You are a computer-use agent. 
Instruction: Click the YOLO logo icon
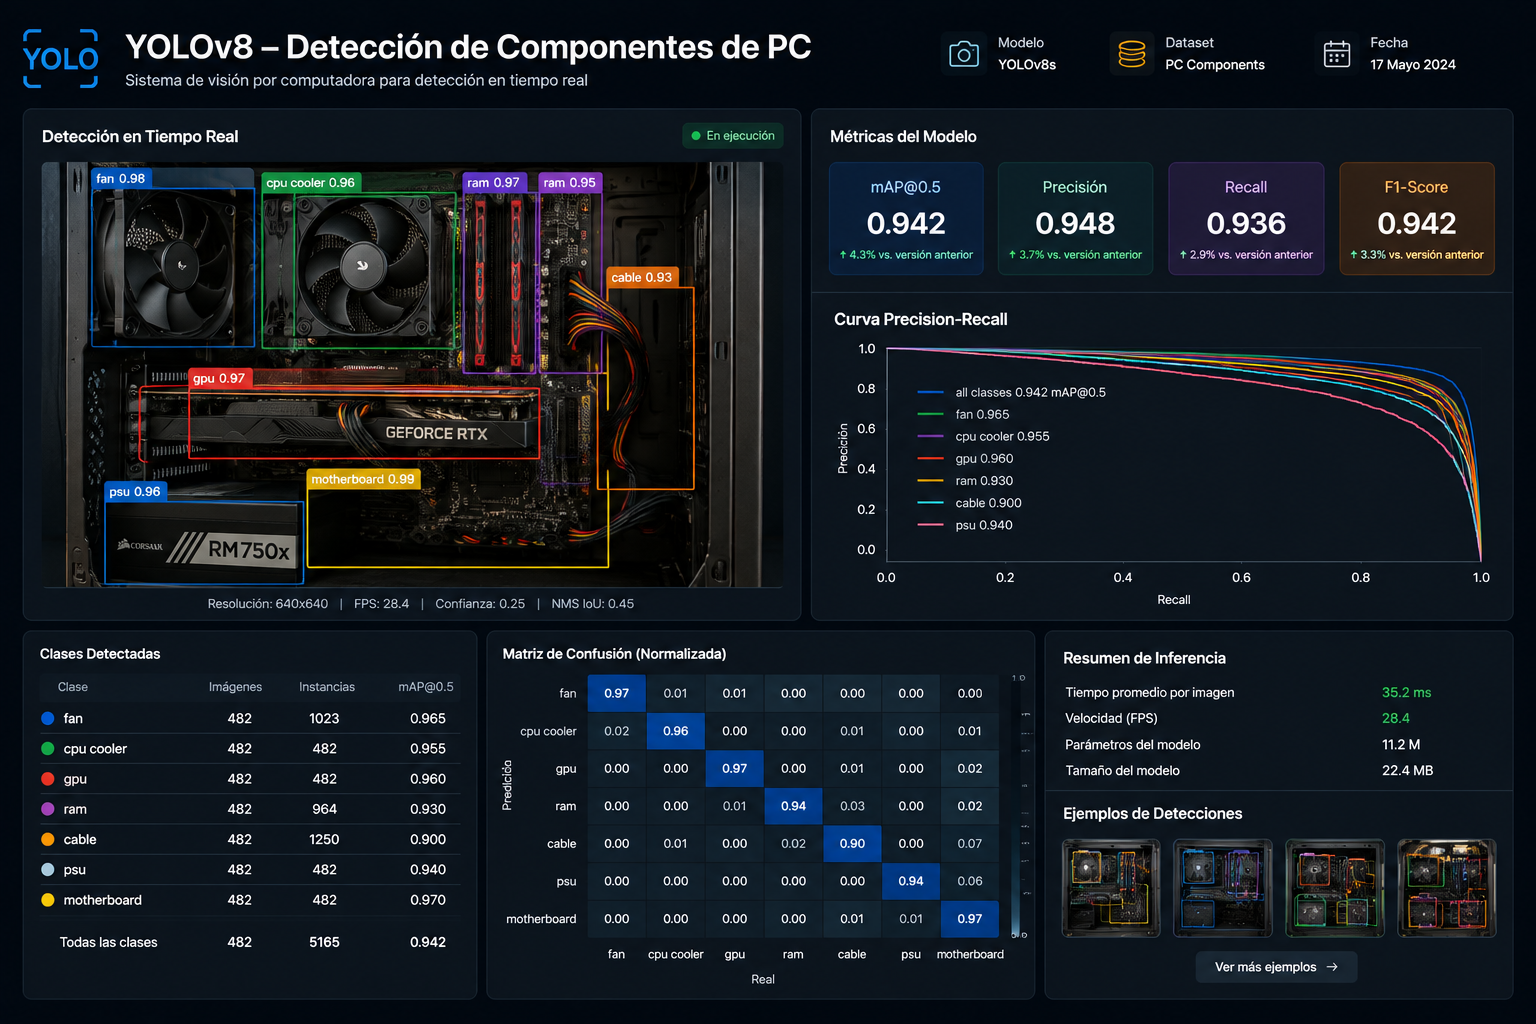[61, 59]
